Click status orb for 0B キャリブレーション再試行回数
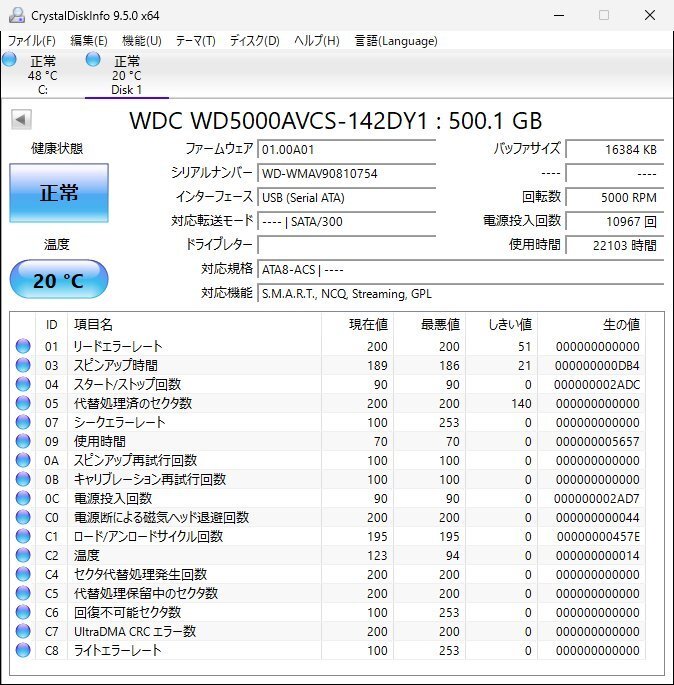 [x=23, y=479]
